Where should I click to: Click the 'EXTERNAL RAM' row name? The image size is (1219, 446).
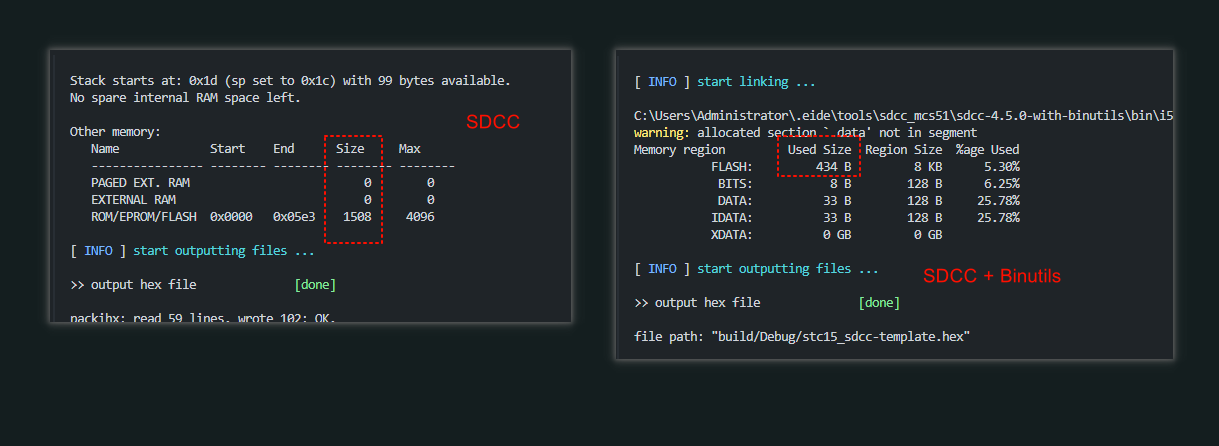click(x=133, y=200)
